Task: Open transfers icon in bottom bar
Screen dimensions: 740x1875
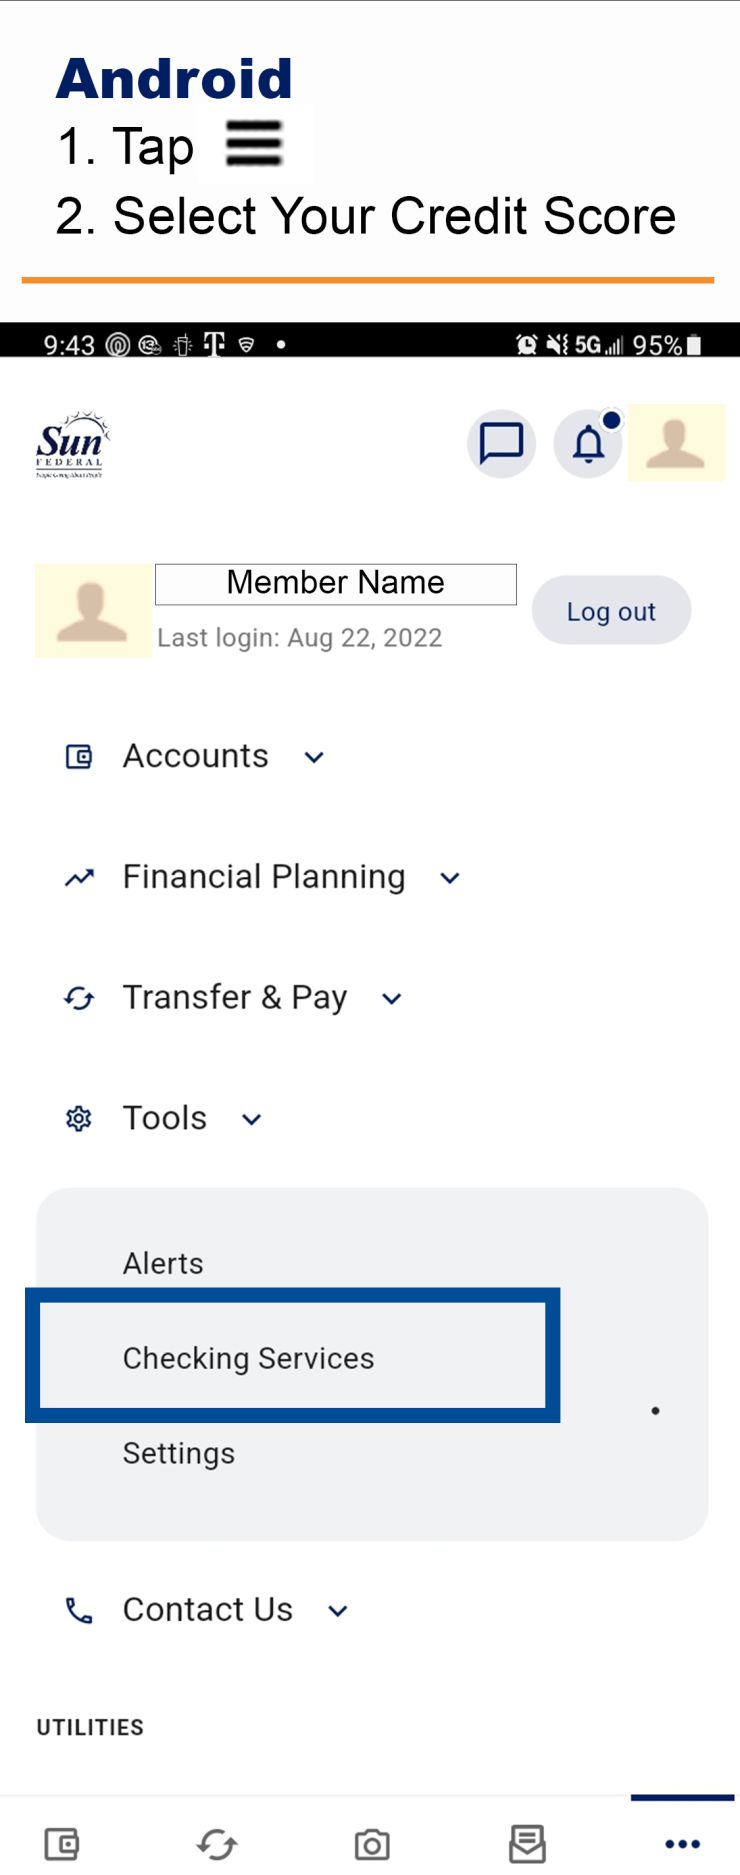Action: click(x=217, y=1843)
